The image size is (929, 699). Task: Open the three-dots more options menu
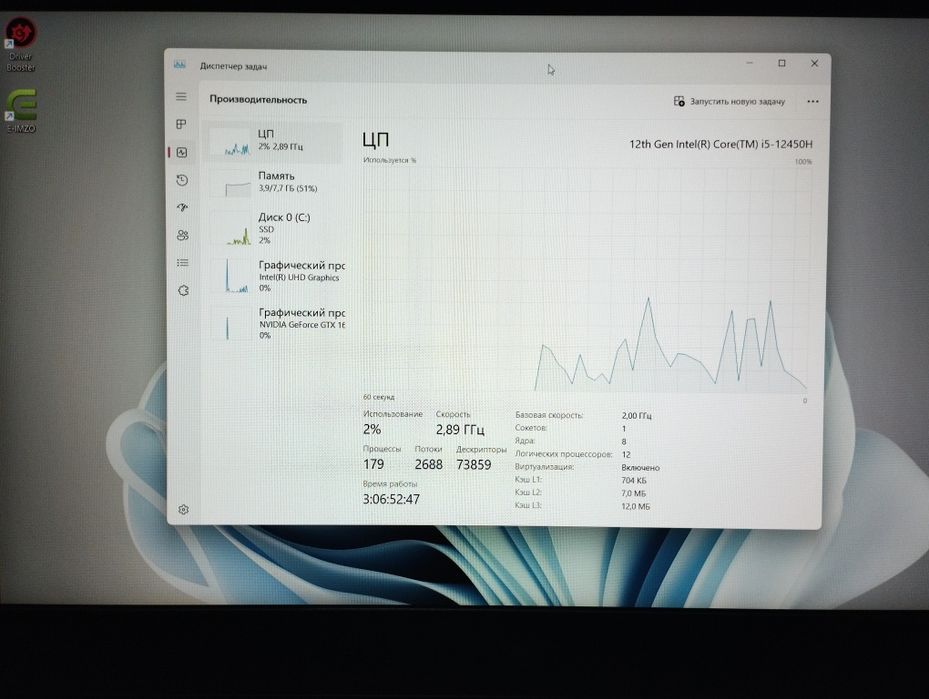coord(813,101)
